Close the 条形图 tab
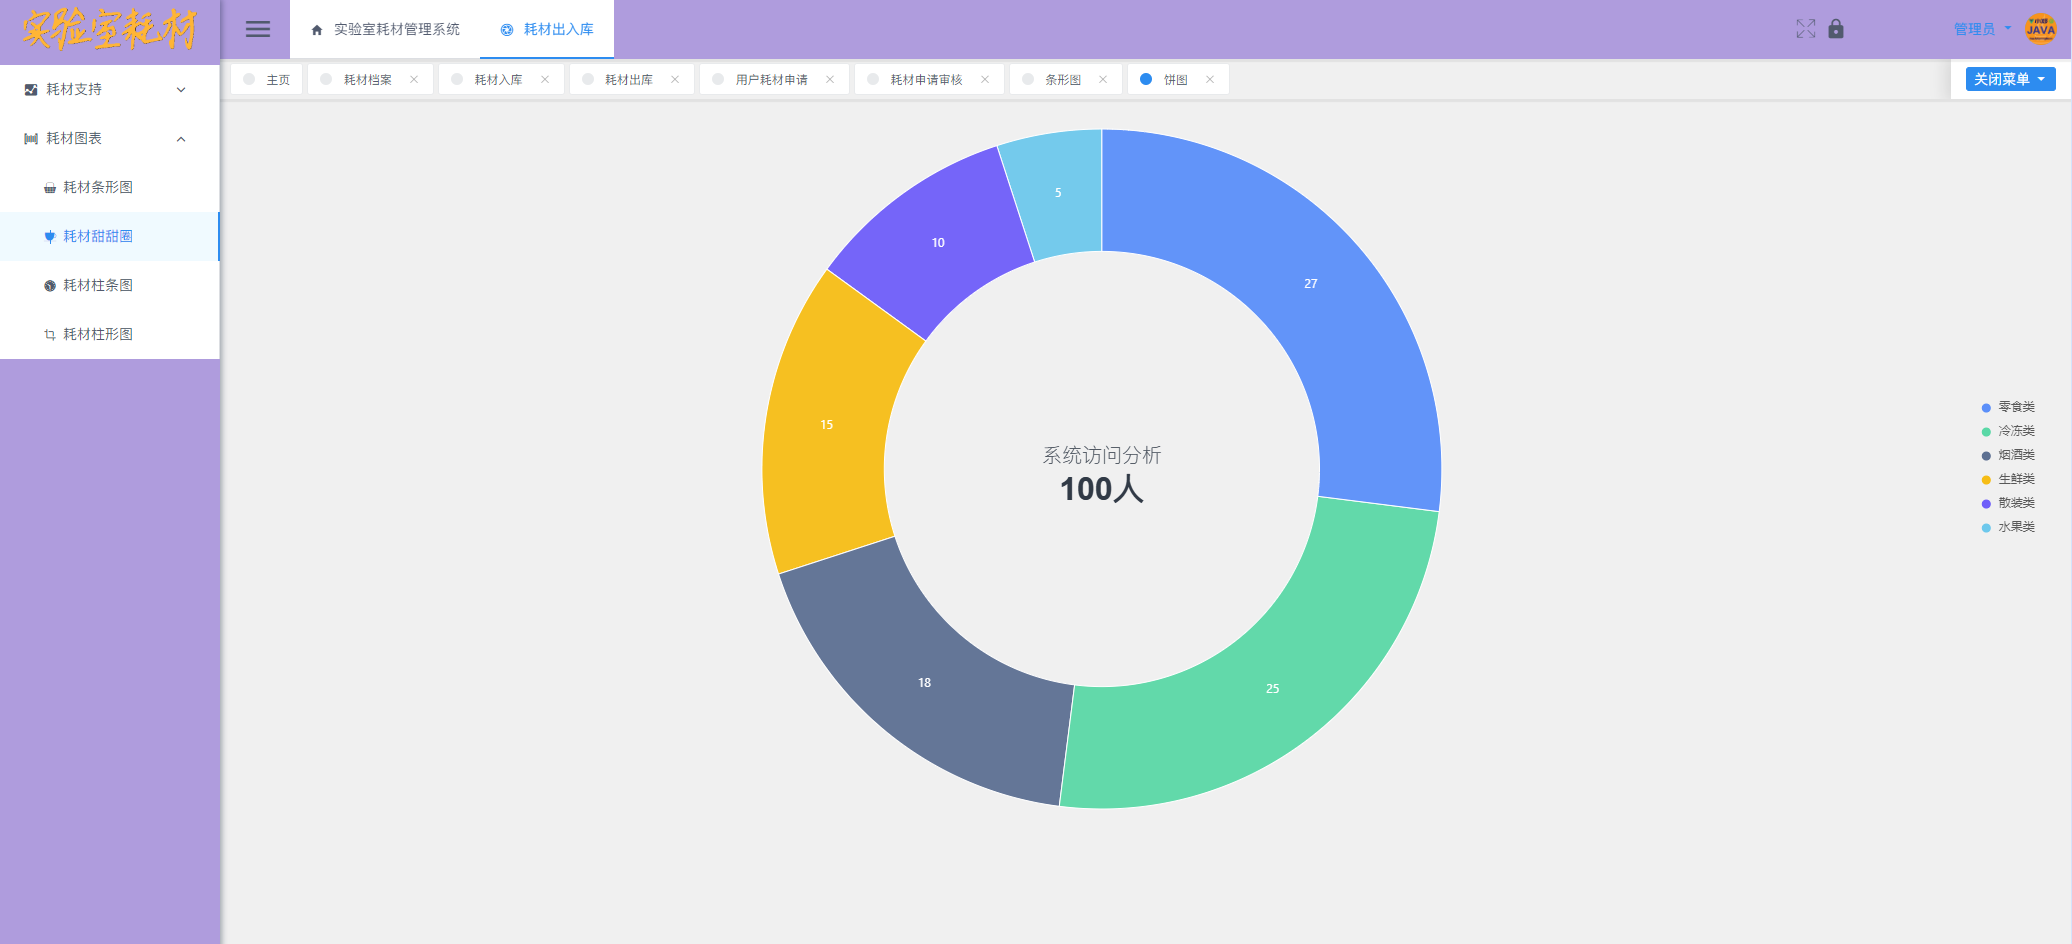 (x=1103, y=80)
